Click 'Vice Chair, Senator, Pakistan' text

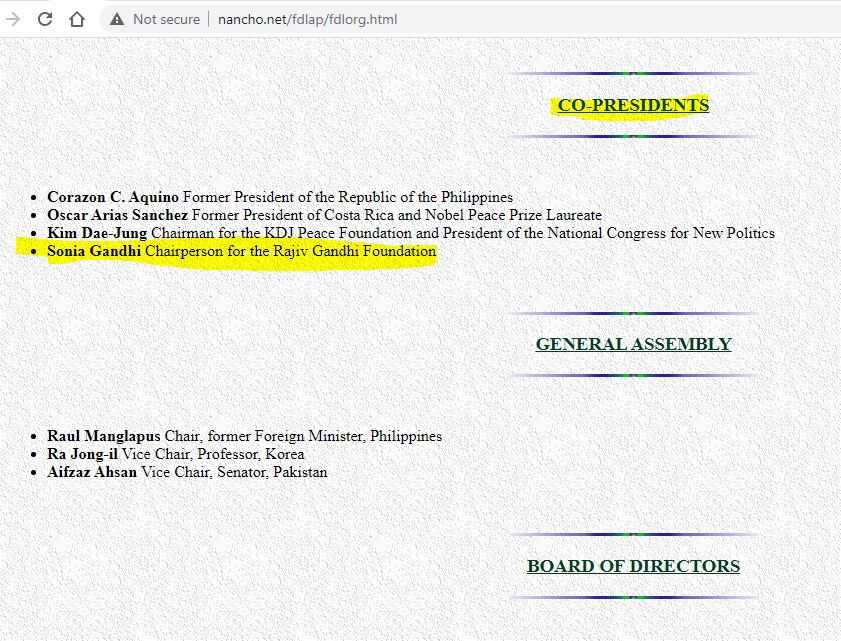point(234,472)
